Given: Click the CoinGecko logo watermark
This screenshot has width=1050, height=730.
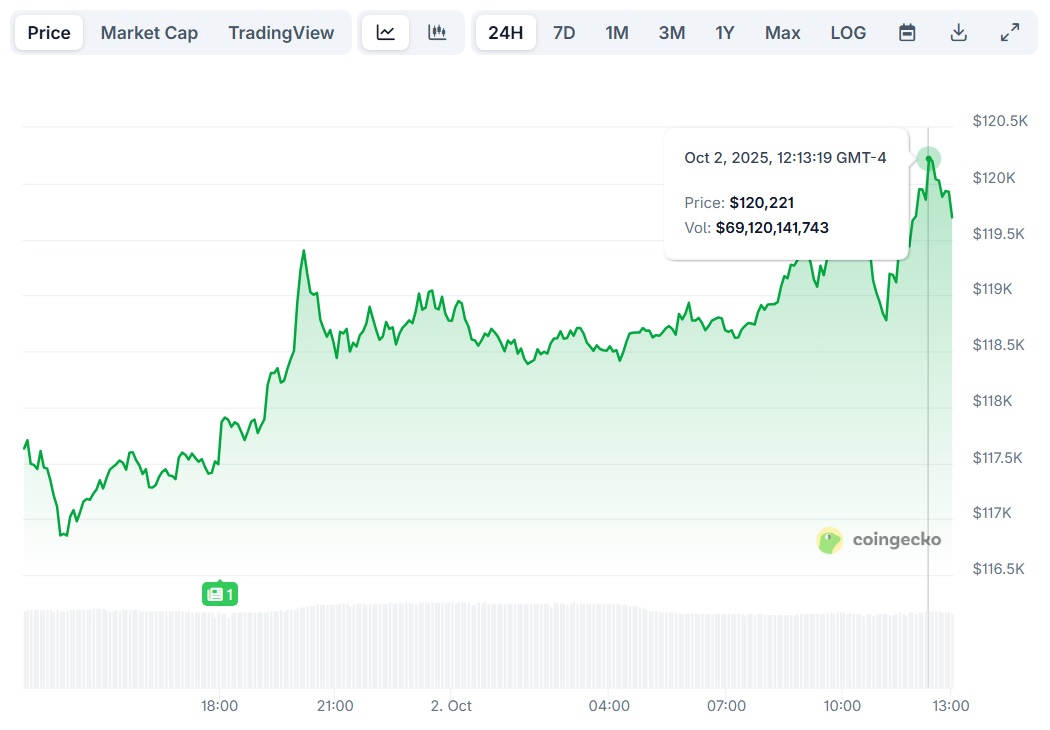Looking at the screenshot, I should [x=879, y=540].
